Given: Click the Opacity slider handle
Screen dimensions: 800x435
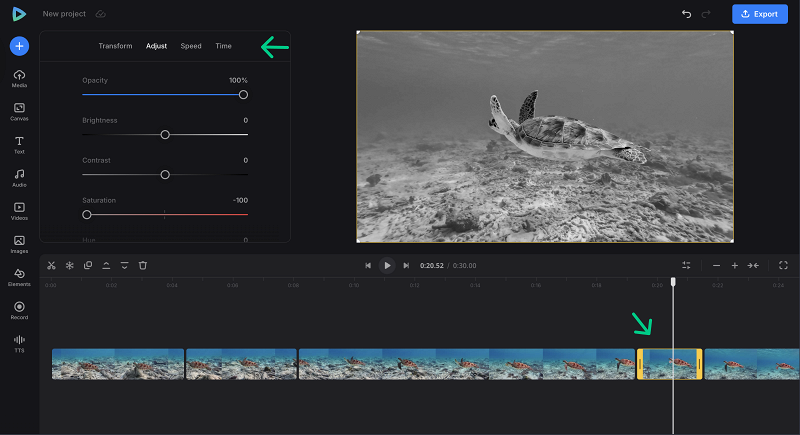Looking at the screenshot, I should (x=243, y=95).
